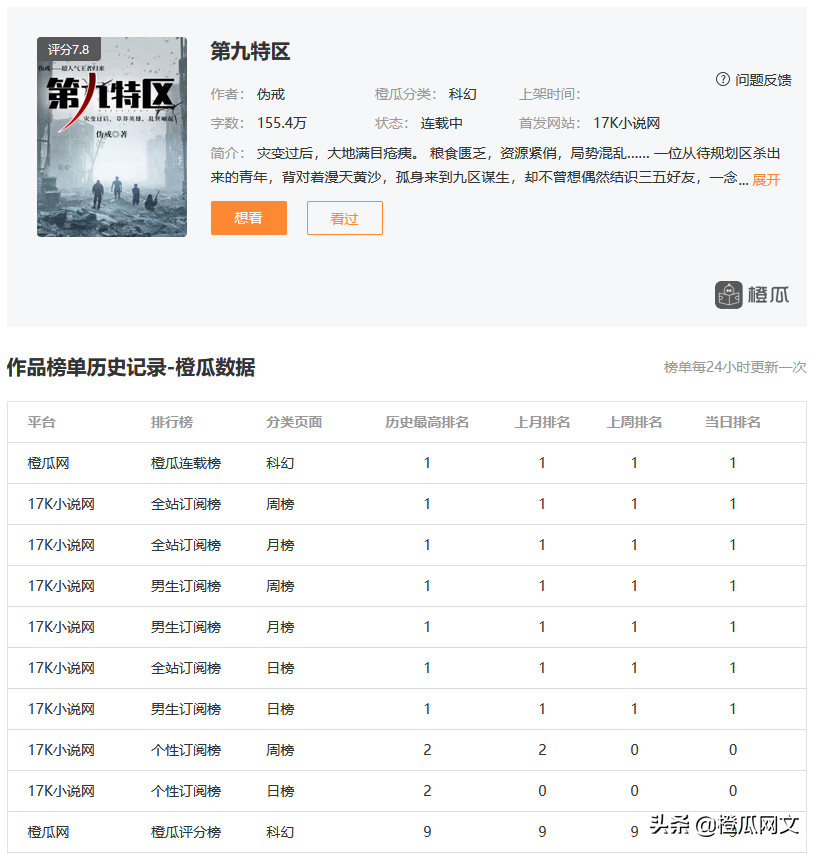The height and width of the screenshot is (854, 818).
Task: Click 橙瓜网 in the 橙瓜评分榜 row
Action: tap(48, 832)
